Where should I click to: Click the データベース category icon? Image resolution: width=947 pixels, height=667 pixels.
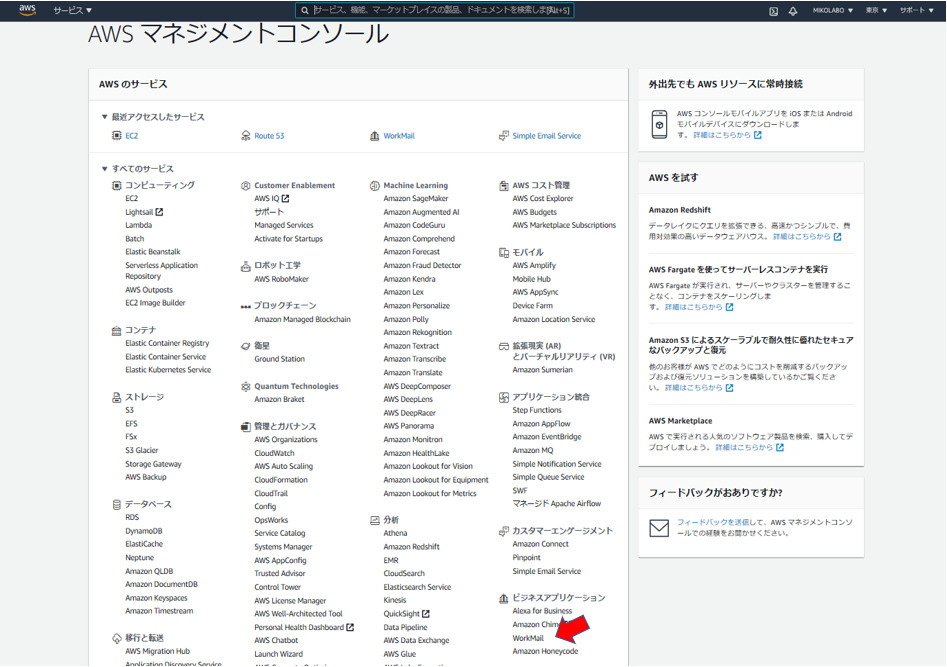pos(117,504)
